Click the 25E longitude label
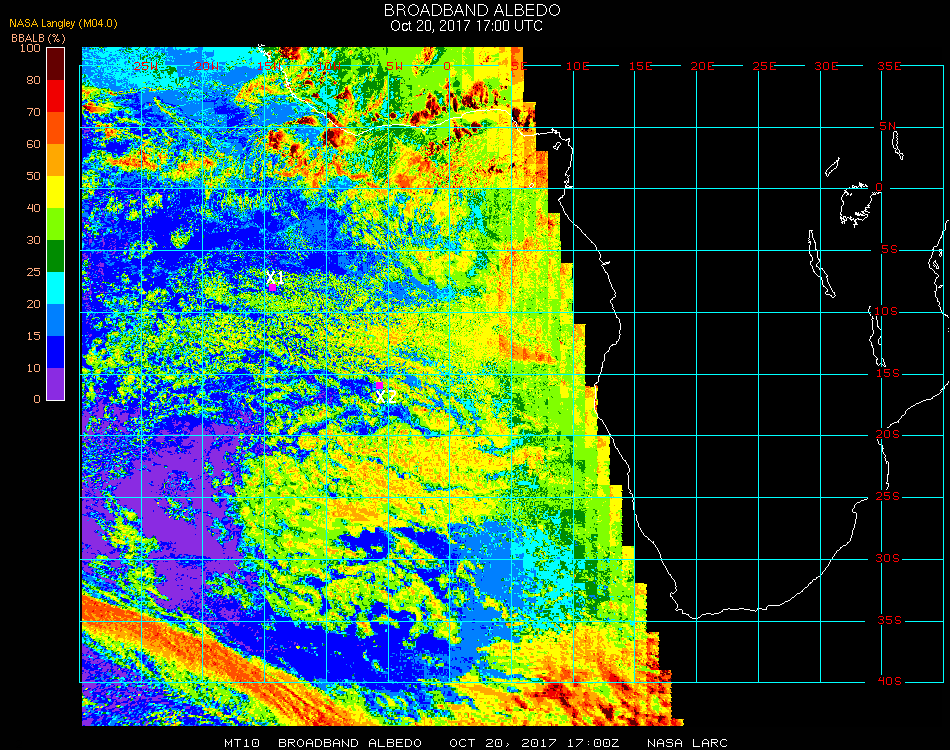950x750 pixels. click(764, 66)
